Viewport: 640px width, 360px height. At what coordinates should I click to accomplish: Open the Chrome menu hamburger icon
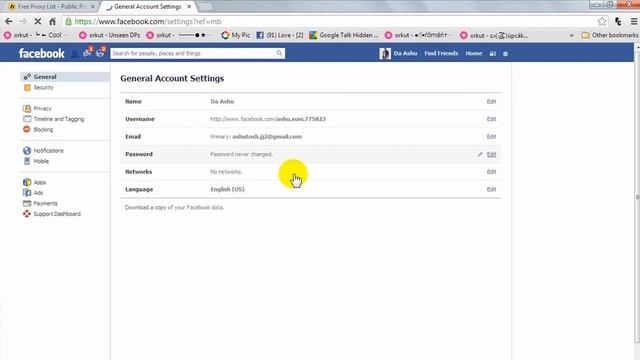point(633,22)
